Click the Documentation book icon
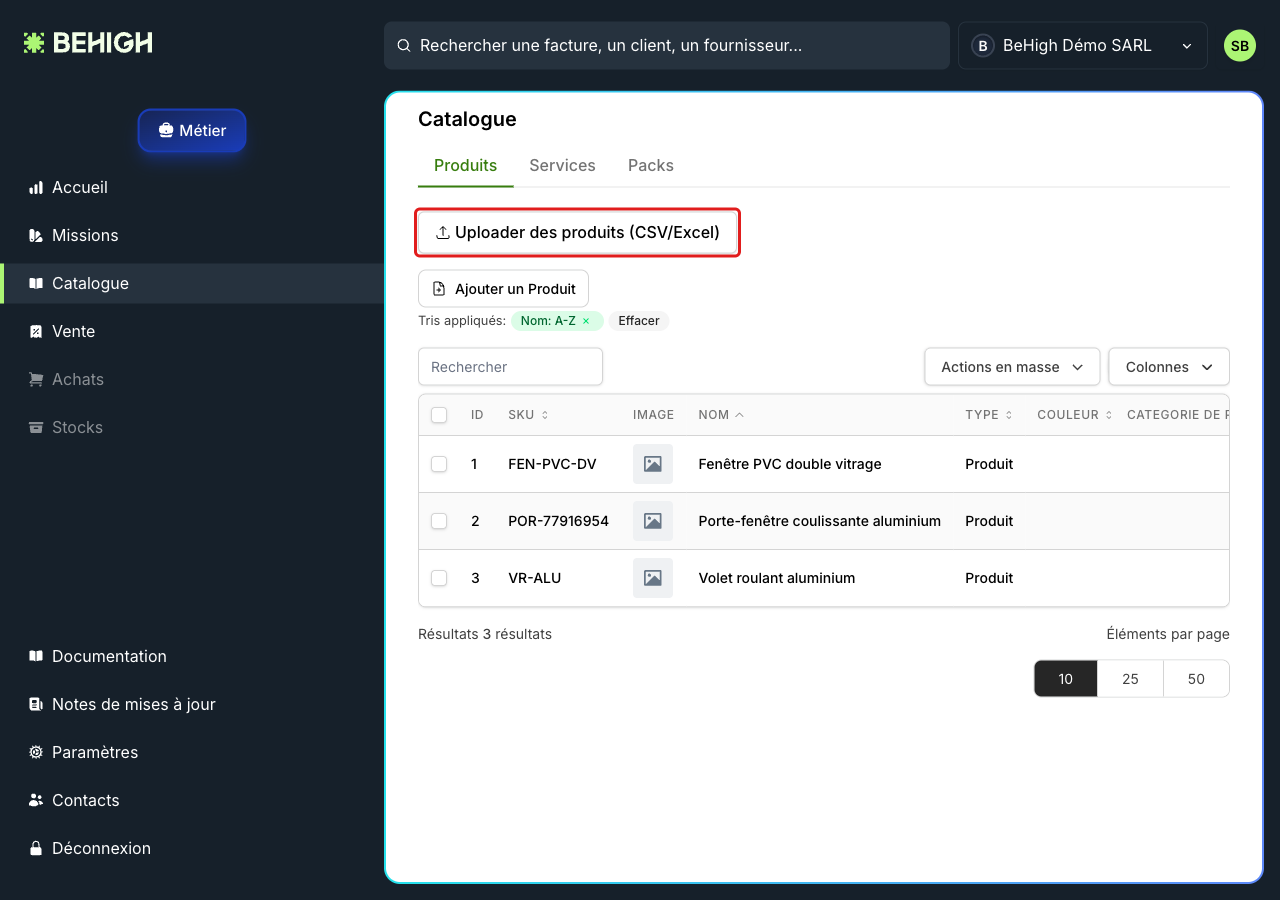The width and height of the screenshot is (1280, 900). [36, 657]
